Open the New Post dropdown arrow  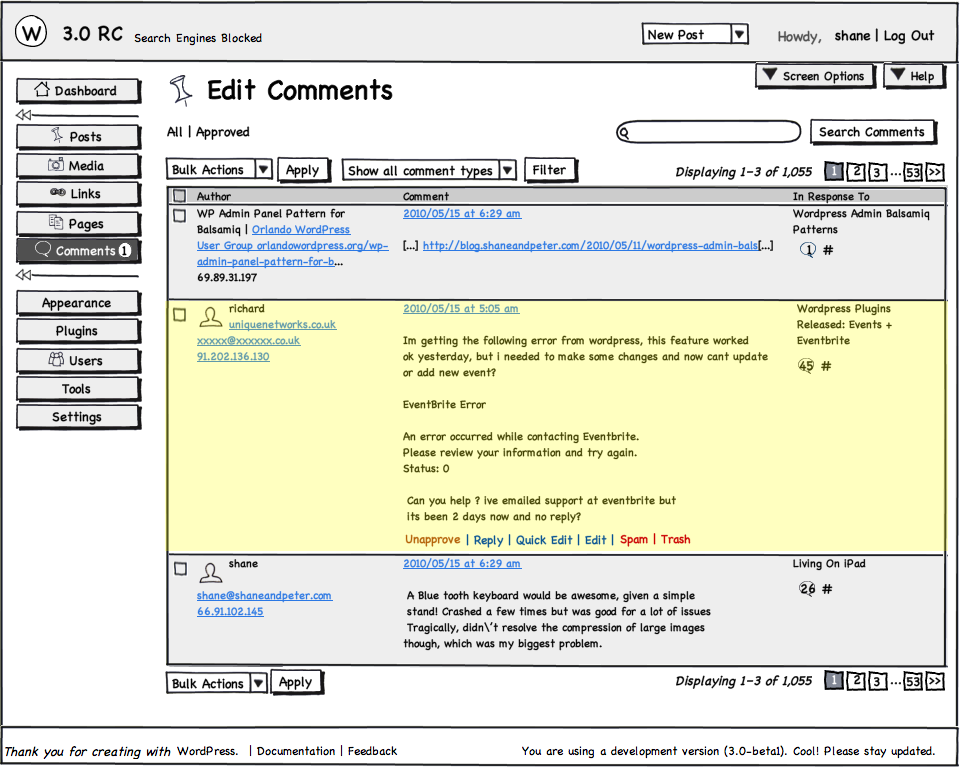[739, 34]
